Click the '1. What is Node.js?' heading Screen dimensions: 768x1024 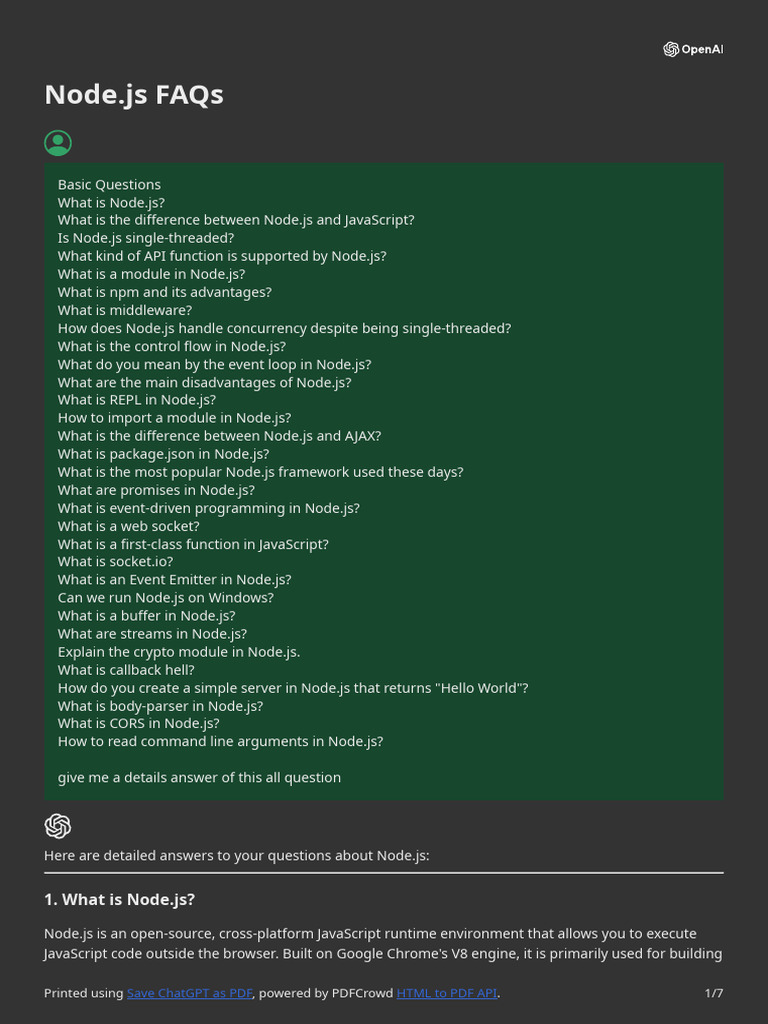tap(119, 899)
